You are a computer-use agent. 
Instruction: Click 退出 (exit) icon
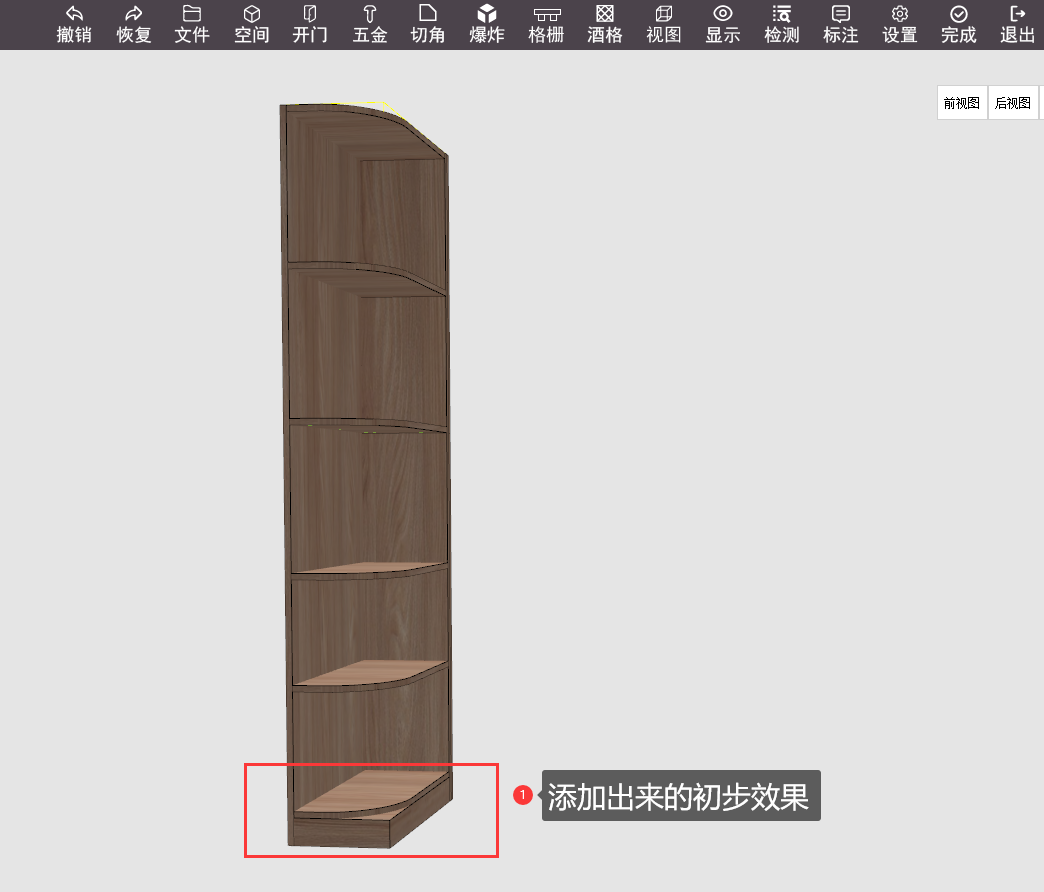[1017, 25]
